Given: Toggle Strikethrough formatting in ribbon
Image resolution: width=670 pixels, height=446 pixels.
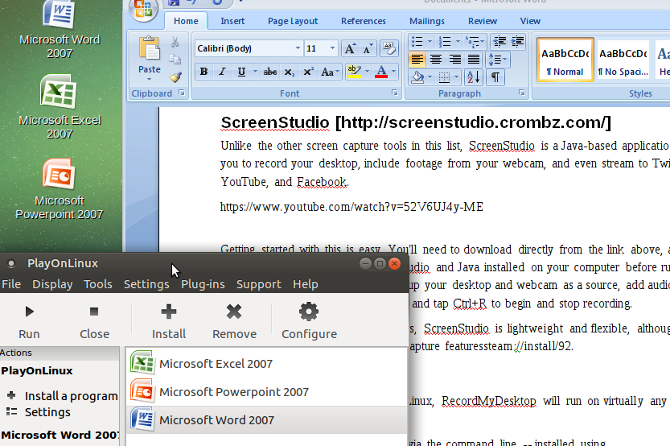Looking at the screenshot, I should click(269, 71).
